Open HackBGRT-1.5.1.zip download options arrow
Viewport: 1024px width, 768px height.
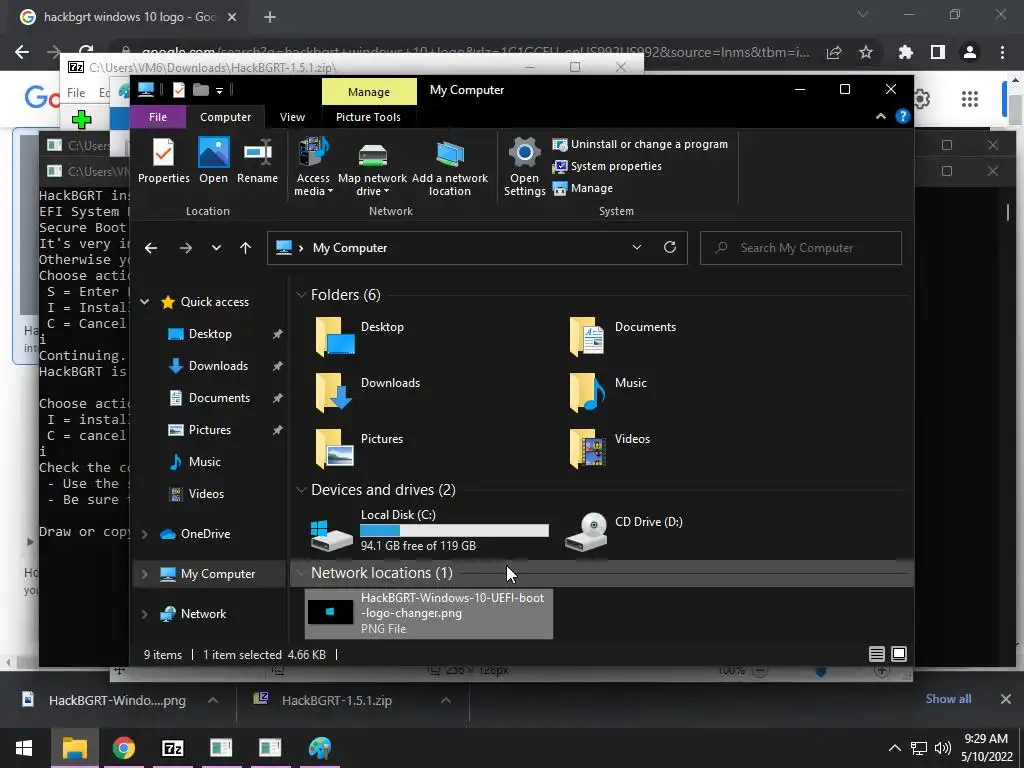point(446,700)
